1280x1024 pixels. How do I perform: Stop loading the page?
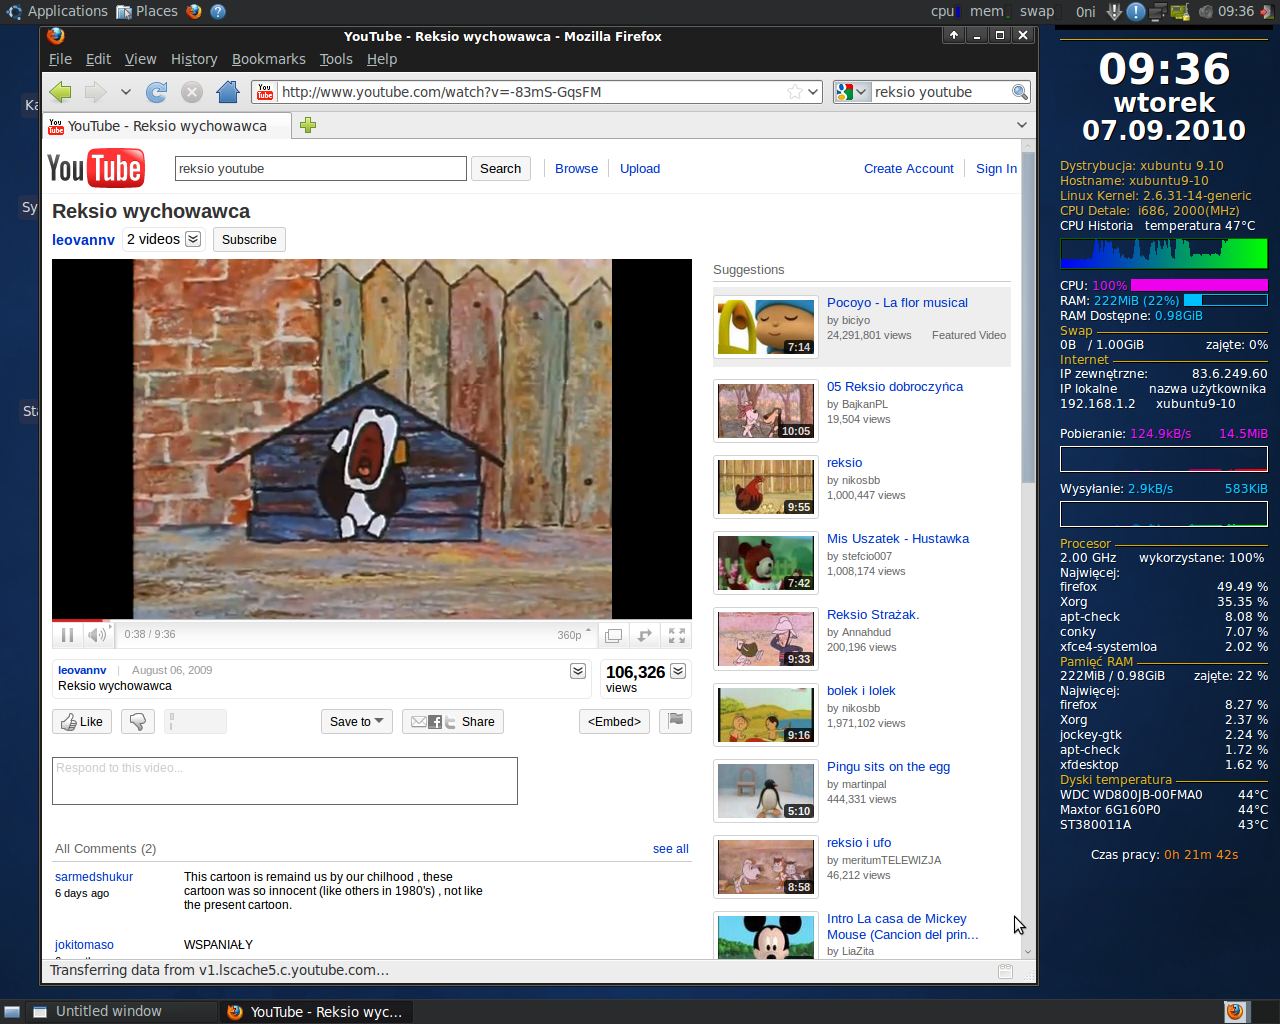point(192,92)
